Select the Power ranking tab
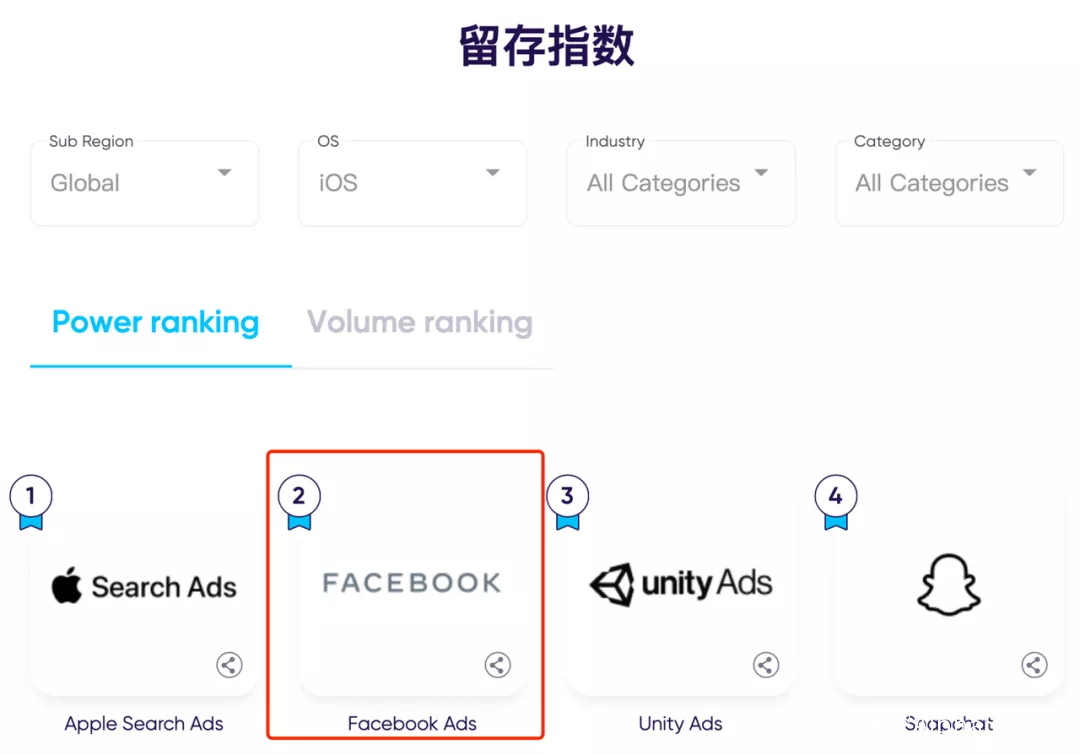Screen dimensions: 1080x755 [156, 322]
